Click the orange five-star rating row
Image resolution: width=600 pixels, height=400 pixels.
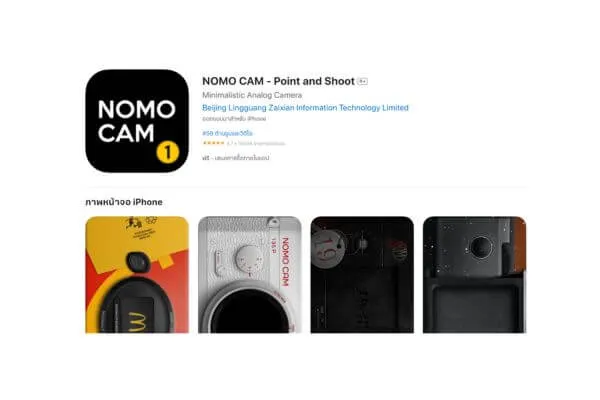coord(214,143)
